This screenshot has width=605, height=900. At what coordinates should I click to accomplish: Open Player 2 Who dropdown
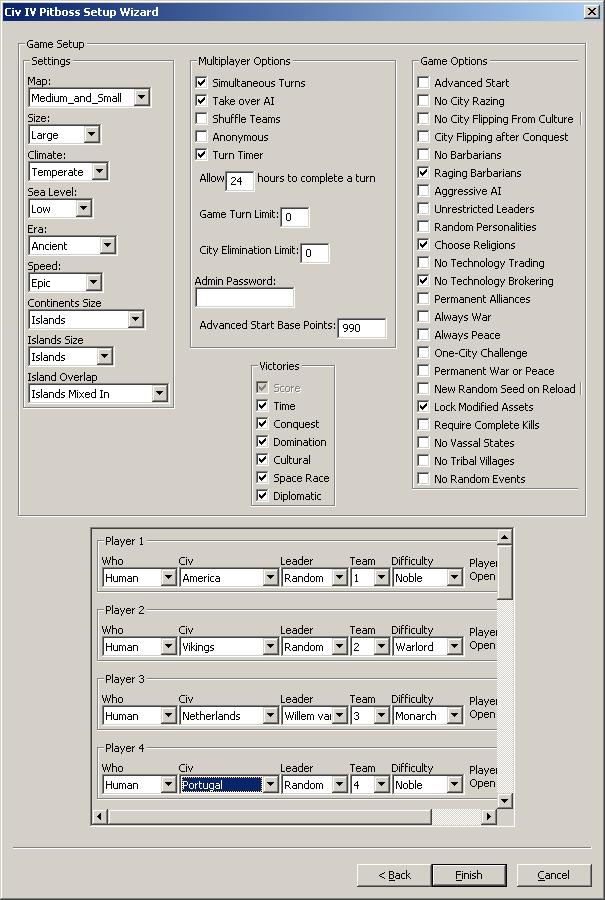[168, 647]
